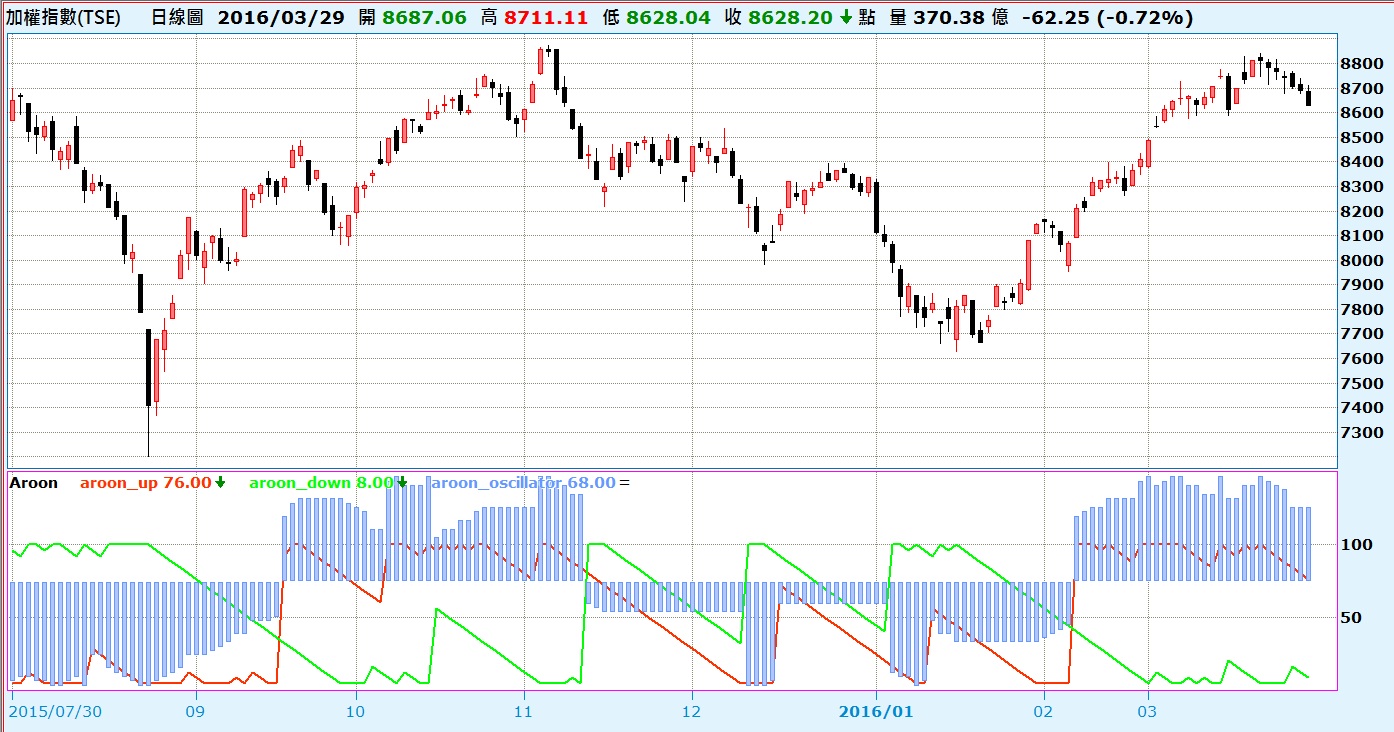Click the down arrow next to aroon_up 76.00
The image size is (1394, 732).
[x=220, y=483]
